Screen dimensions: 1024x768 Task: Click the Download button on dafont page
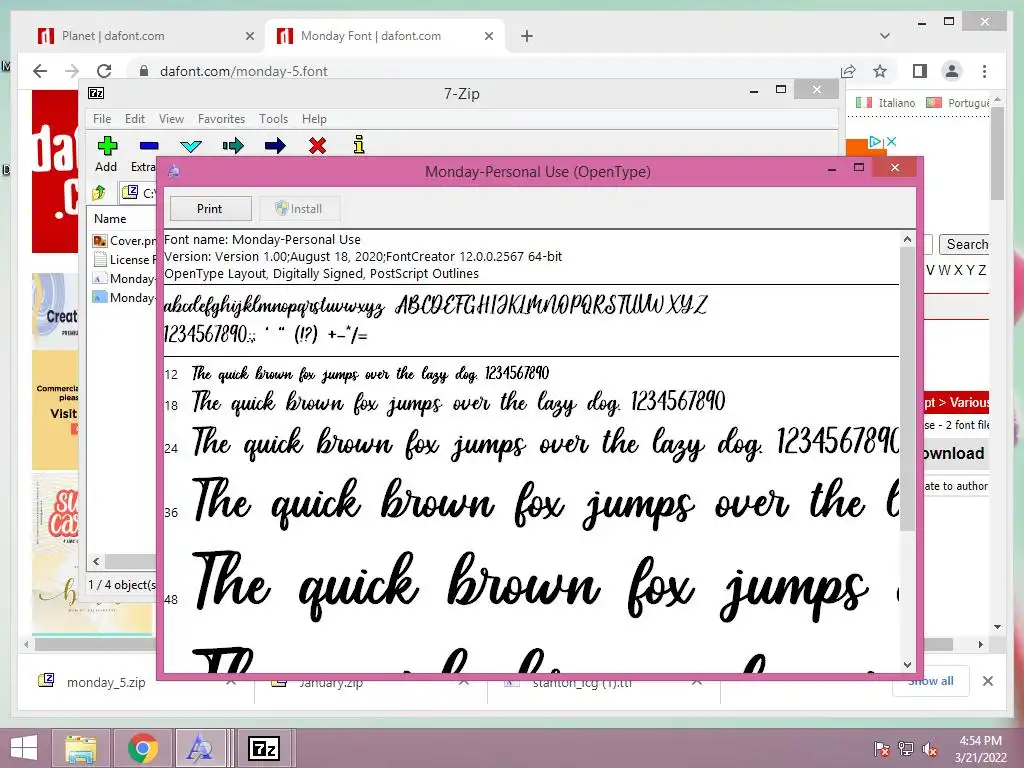tap(954, 453)
